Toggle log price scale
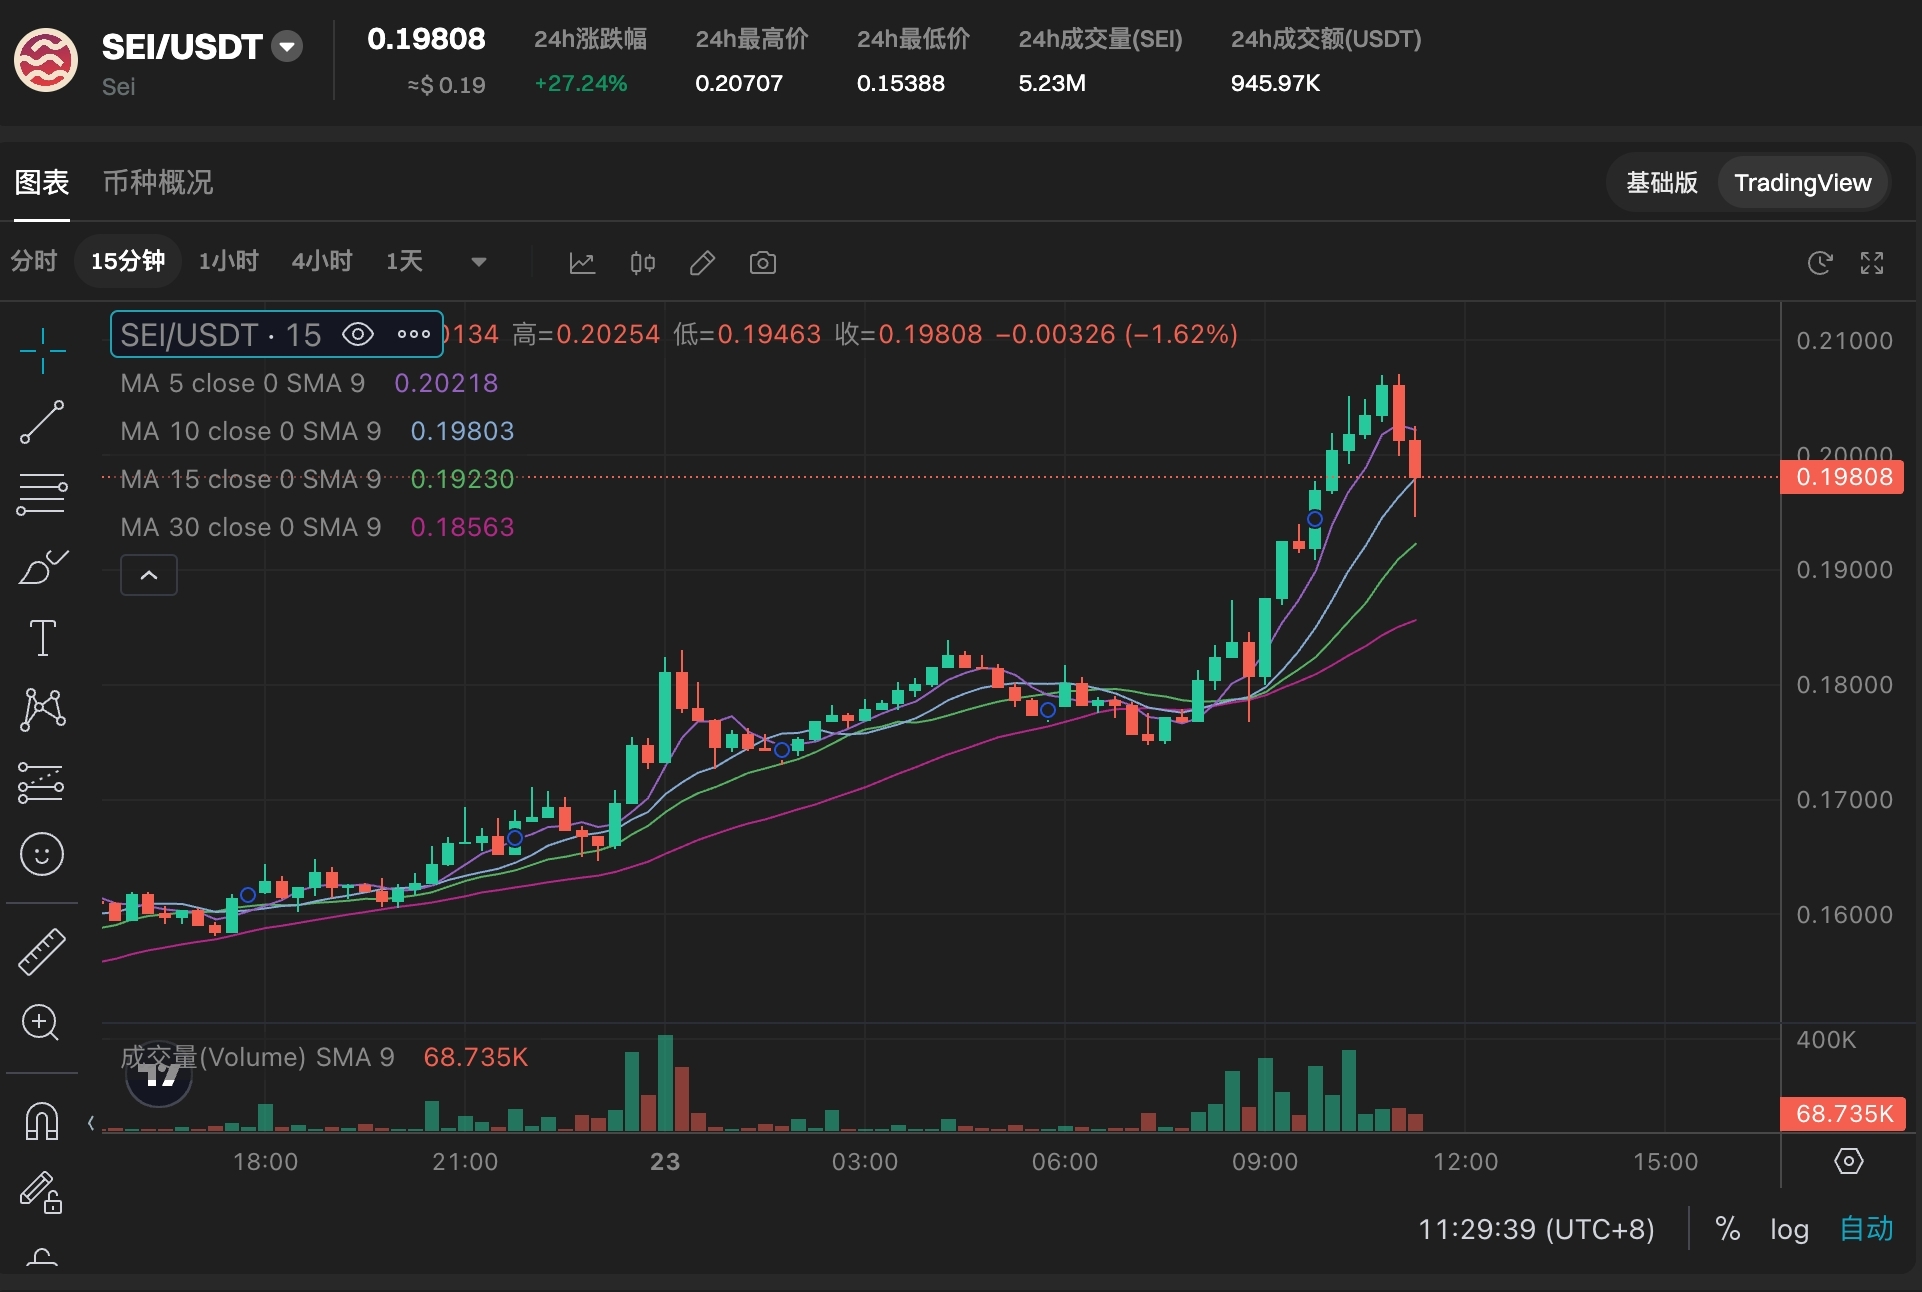 click(1789, 1228)
